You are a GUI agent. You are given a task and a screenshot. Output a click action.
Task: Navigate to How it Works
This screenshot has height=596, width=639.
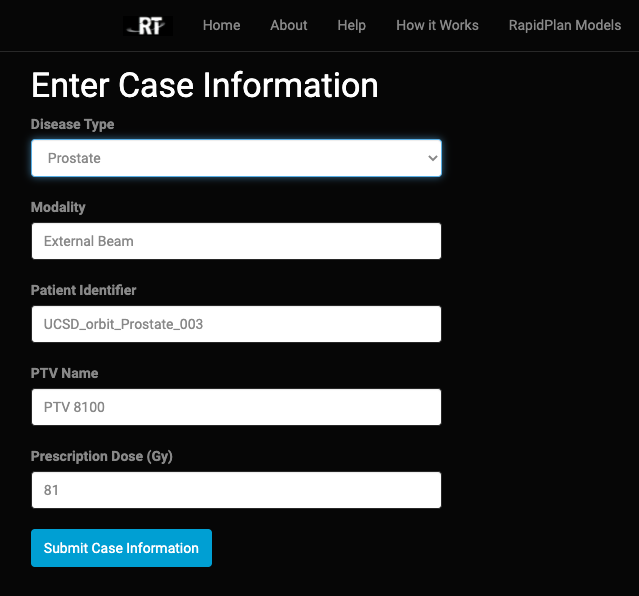point(437,25)
